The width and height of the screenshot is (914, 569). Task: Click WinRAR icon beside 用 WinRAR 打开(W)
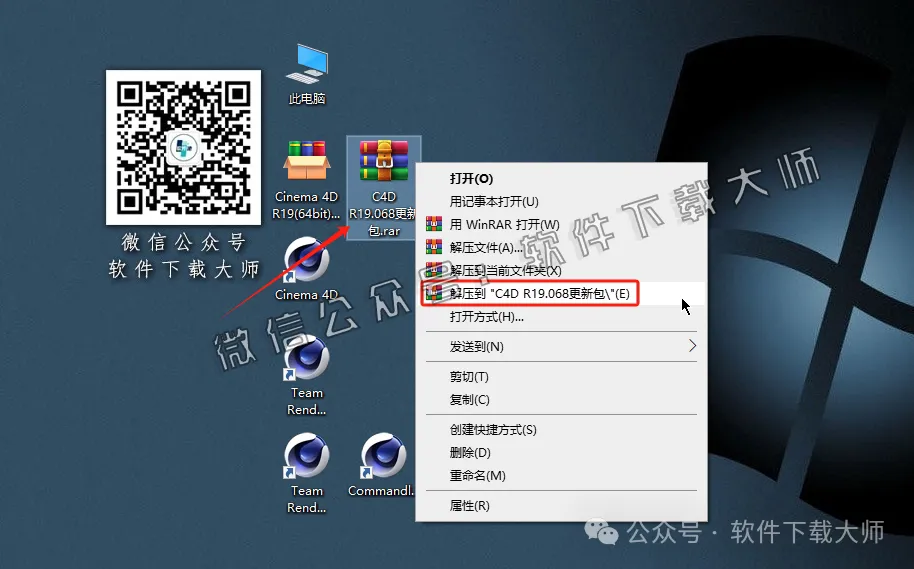pos(434,224)
